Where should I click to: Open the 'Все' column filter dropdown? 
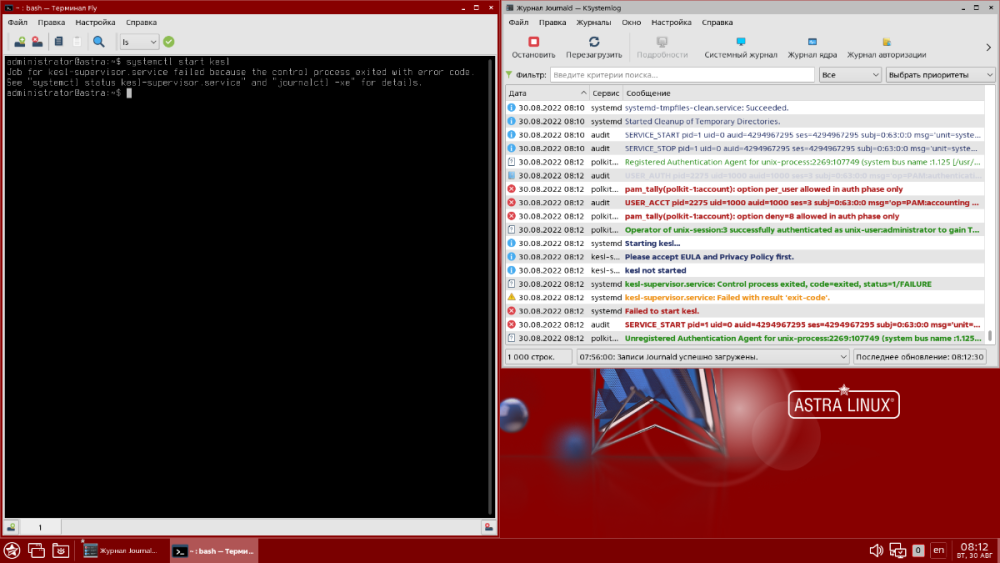pos(849,75)
